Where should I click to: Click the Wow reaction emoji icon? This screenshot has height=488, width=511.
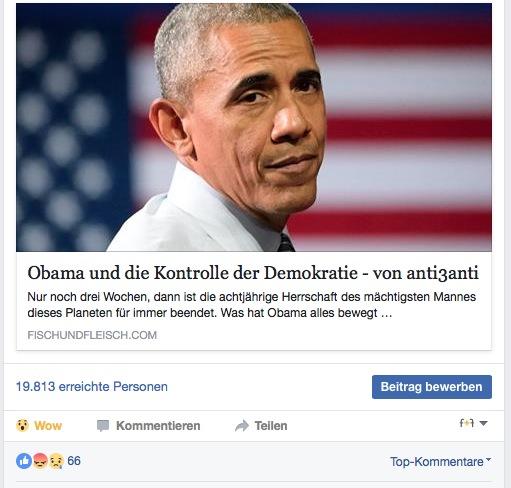[x=22, y=425]
